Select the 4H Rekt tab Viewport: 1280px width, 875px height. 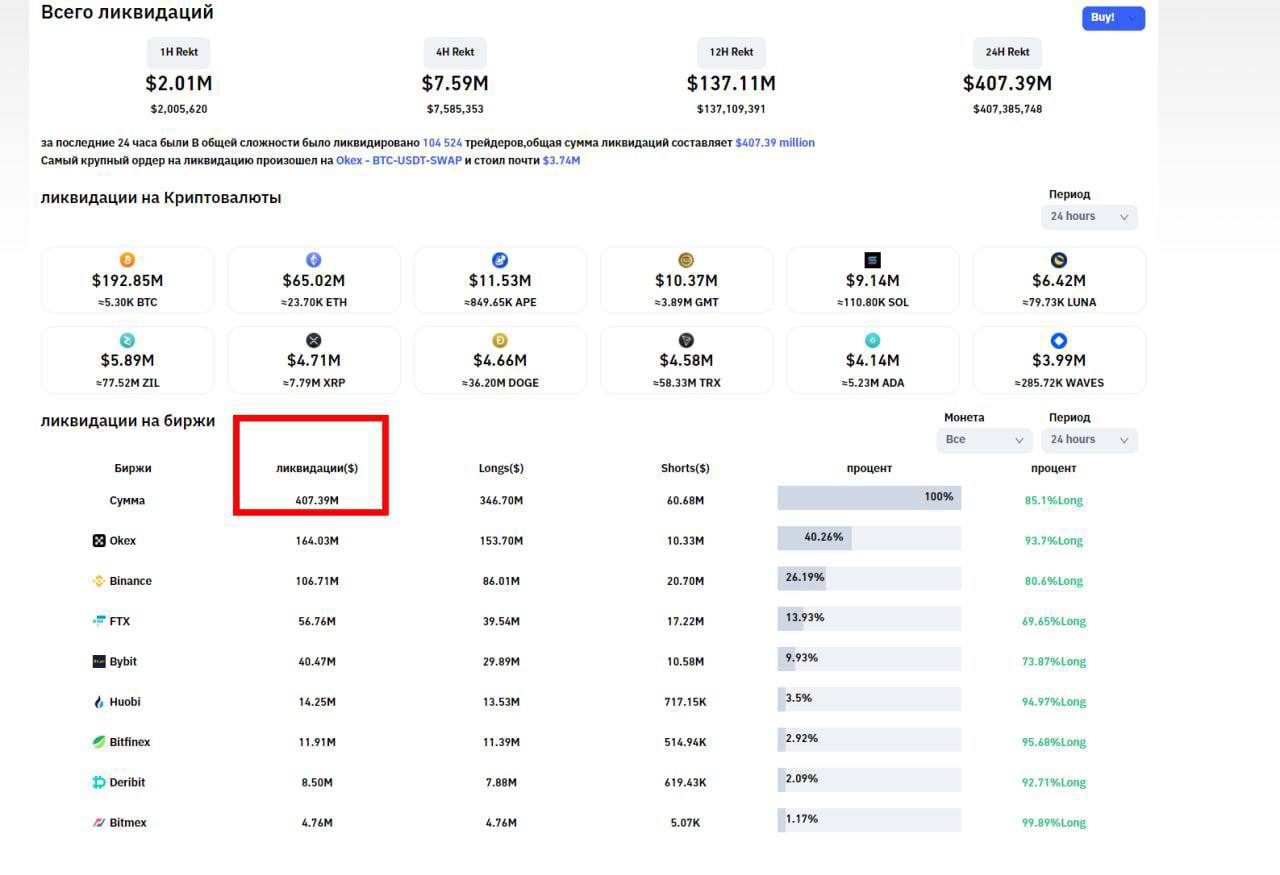(x=455, y=52)
